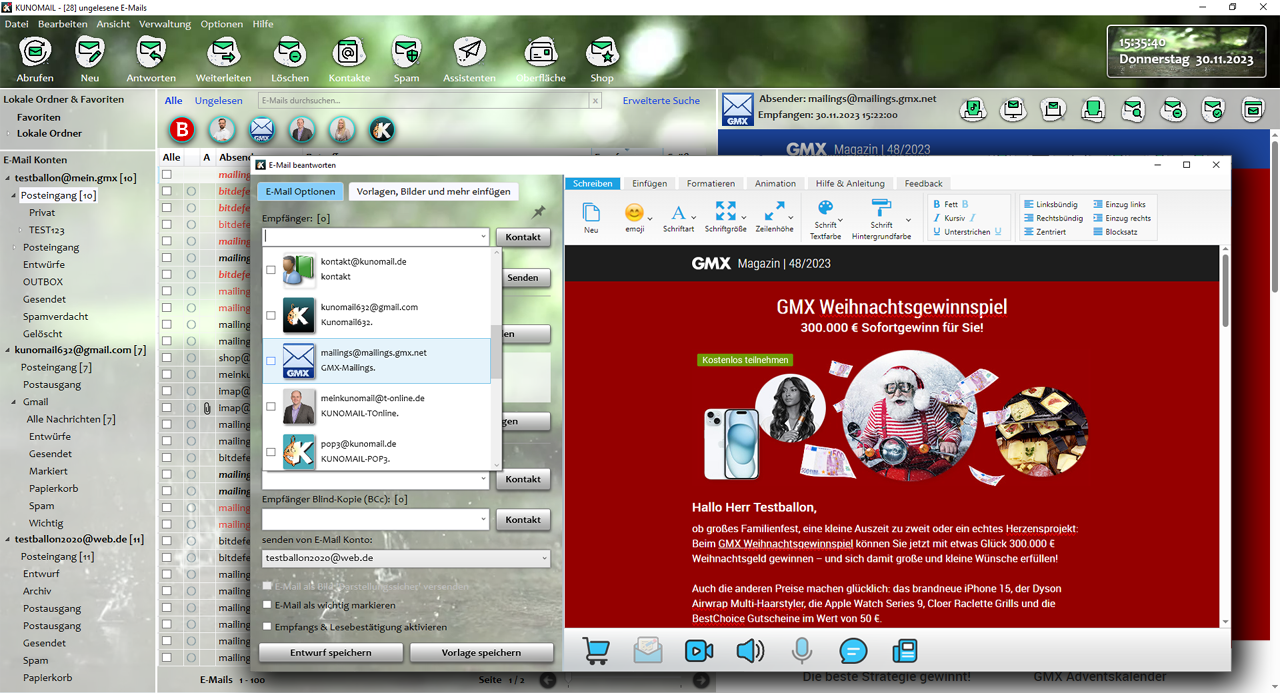
Task: Open the Schriftart font dropdown
Action: click(694, 218)
